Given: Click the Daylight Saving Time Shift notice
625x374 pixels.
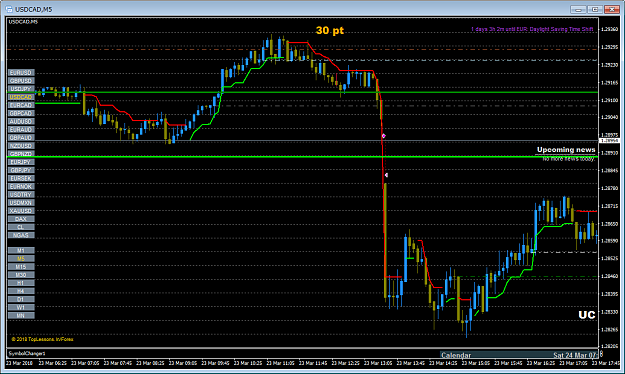Looking at the screenshot, I should point(532,29).
